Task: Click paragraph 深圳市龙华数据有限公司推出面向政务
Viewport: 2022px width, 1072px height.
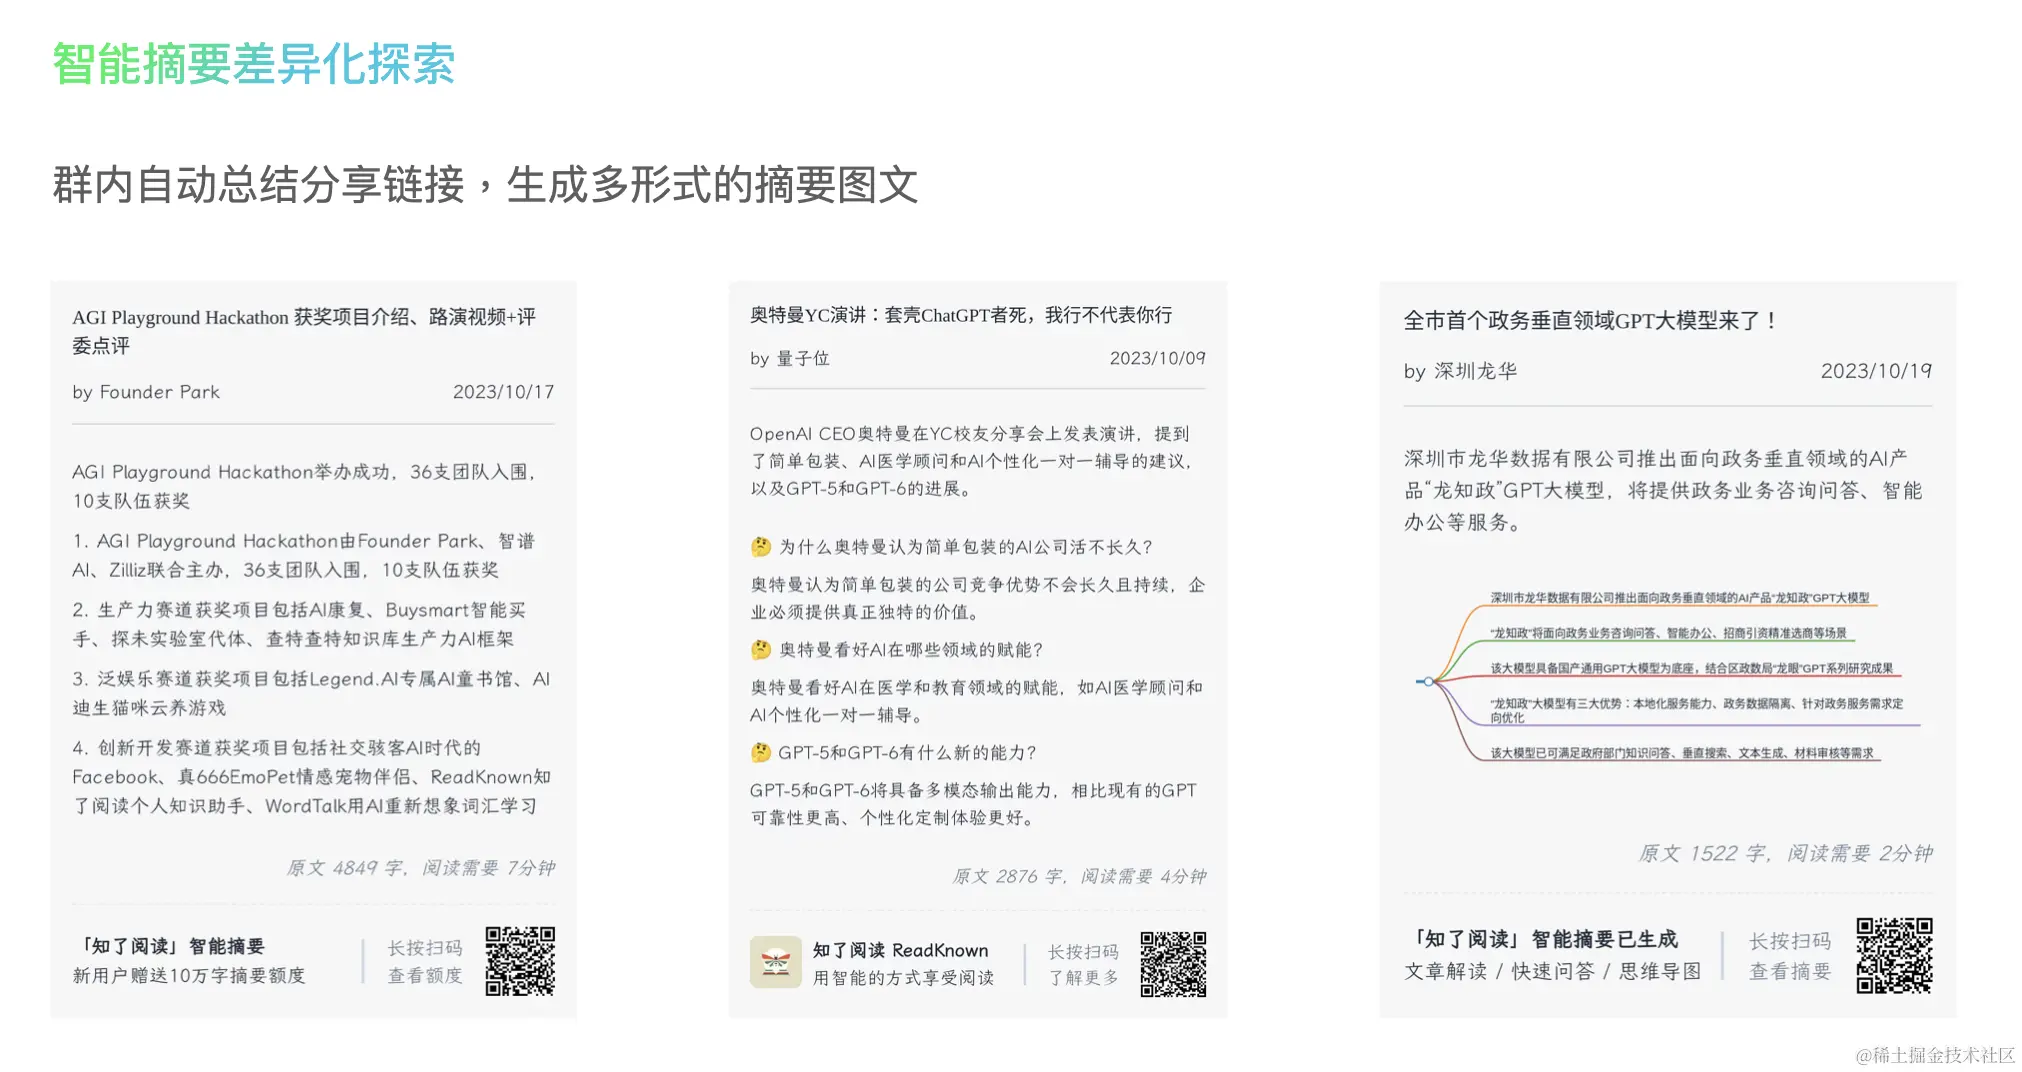Action: (x=1663, y=490)
